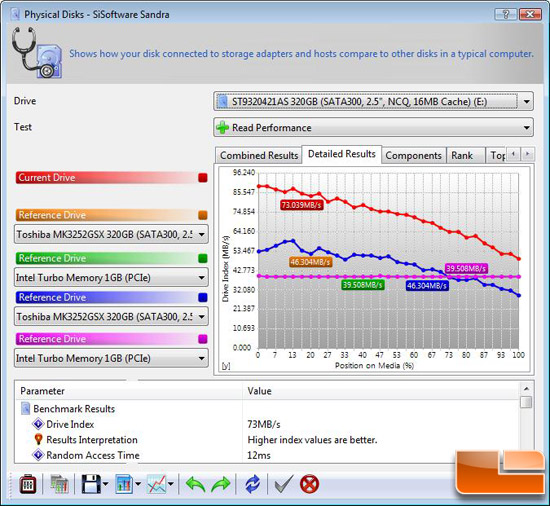Click the blue 46.304MB/s chart label
Viewport: 550px width, 506px height.
(427, 286)
